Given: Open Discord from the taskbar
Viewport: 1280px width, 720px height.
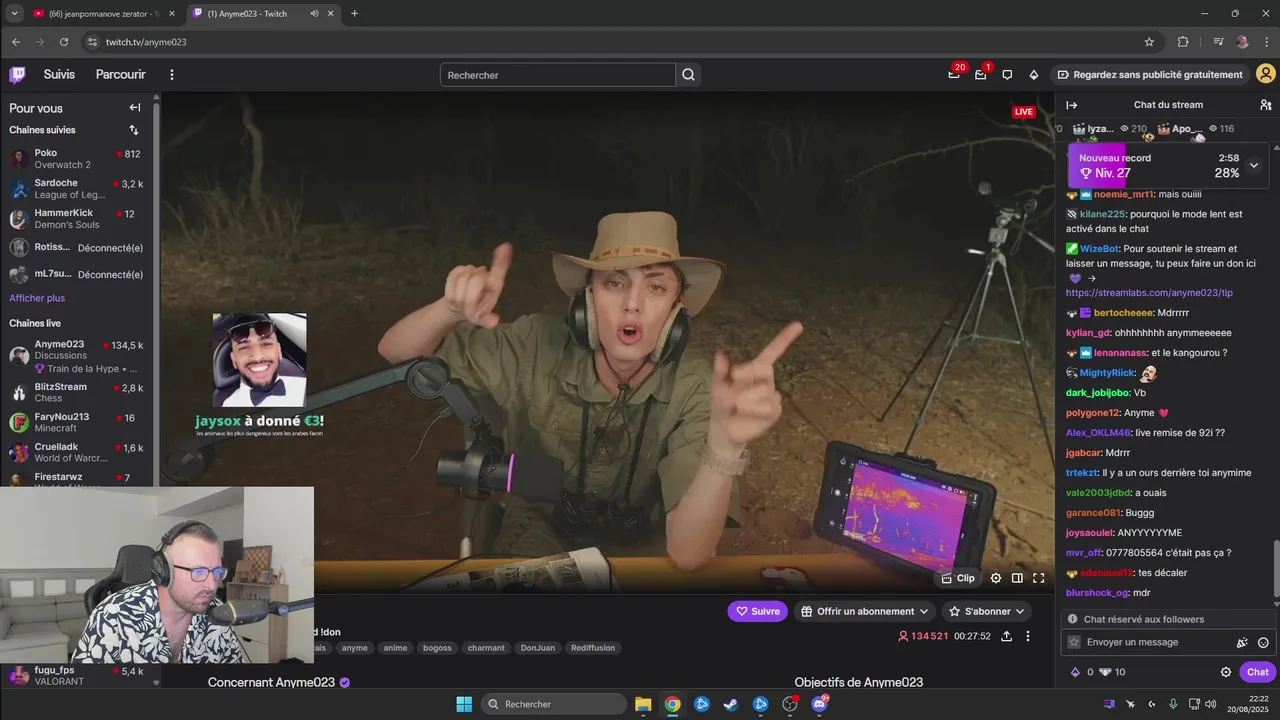Looking at the screenshot, I should [x=820, y=704].
